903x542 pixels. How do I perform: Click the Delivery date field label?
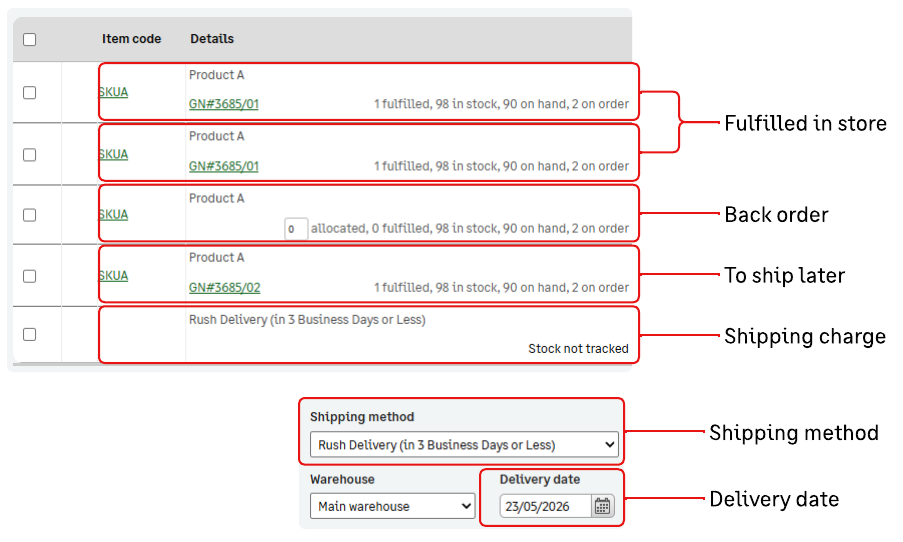[540, 479]
